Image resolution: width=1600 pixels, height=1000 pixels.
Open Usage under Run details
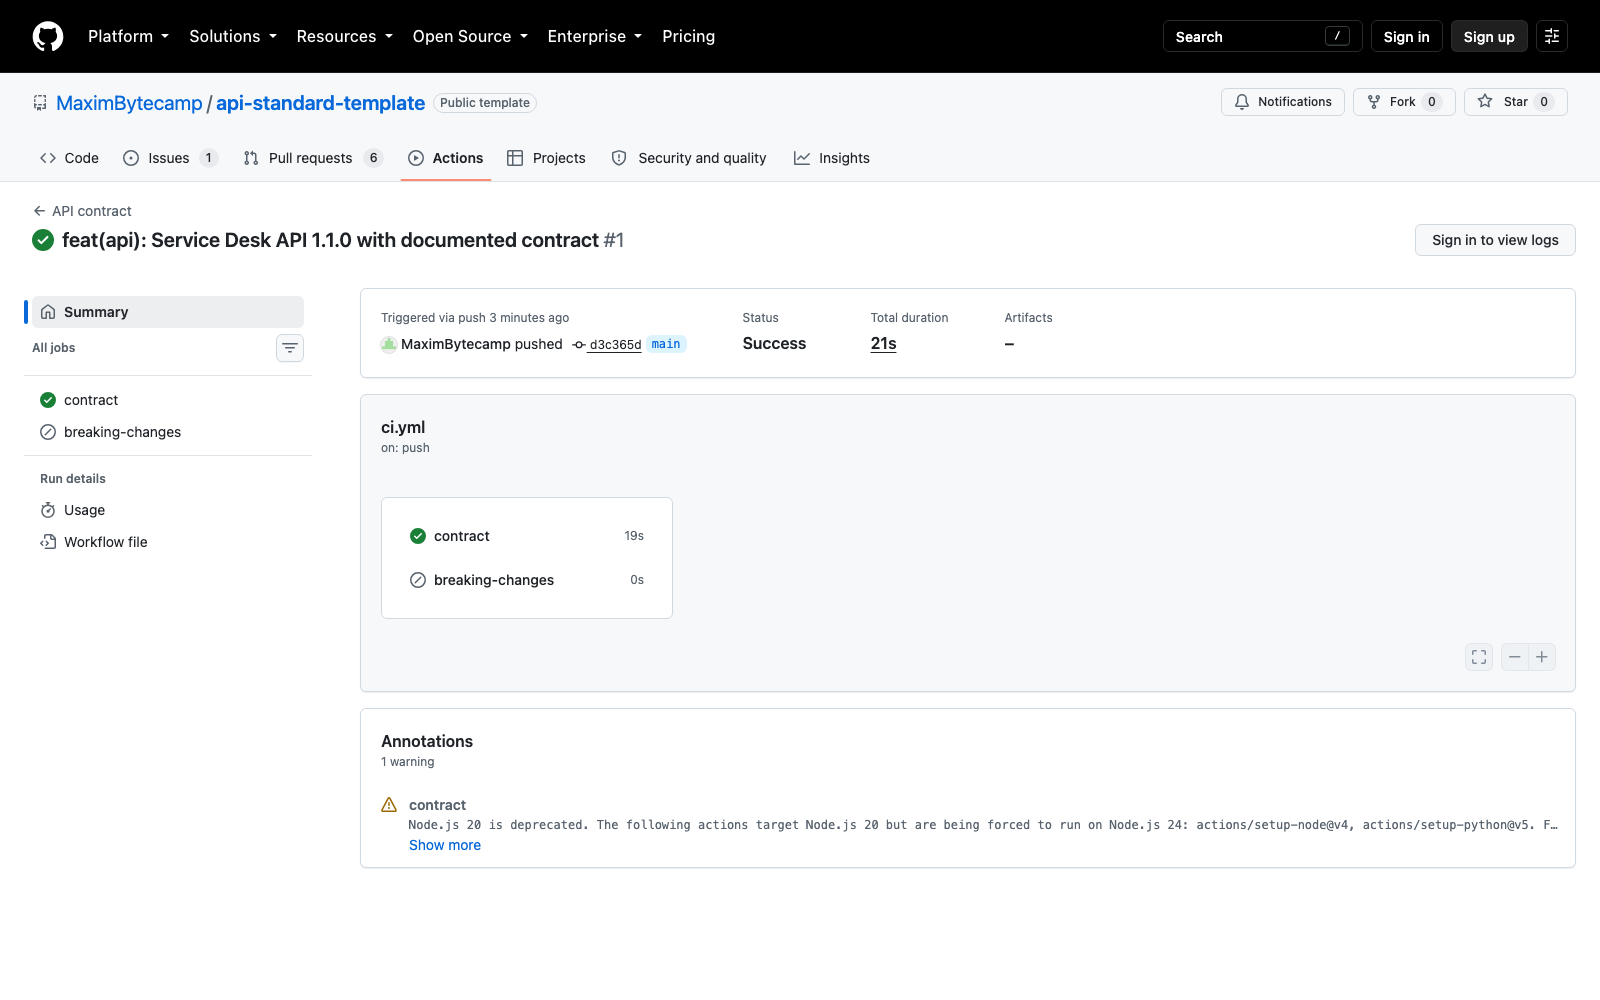pos(168,510)
